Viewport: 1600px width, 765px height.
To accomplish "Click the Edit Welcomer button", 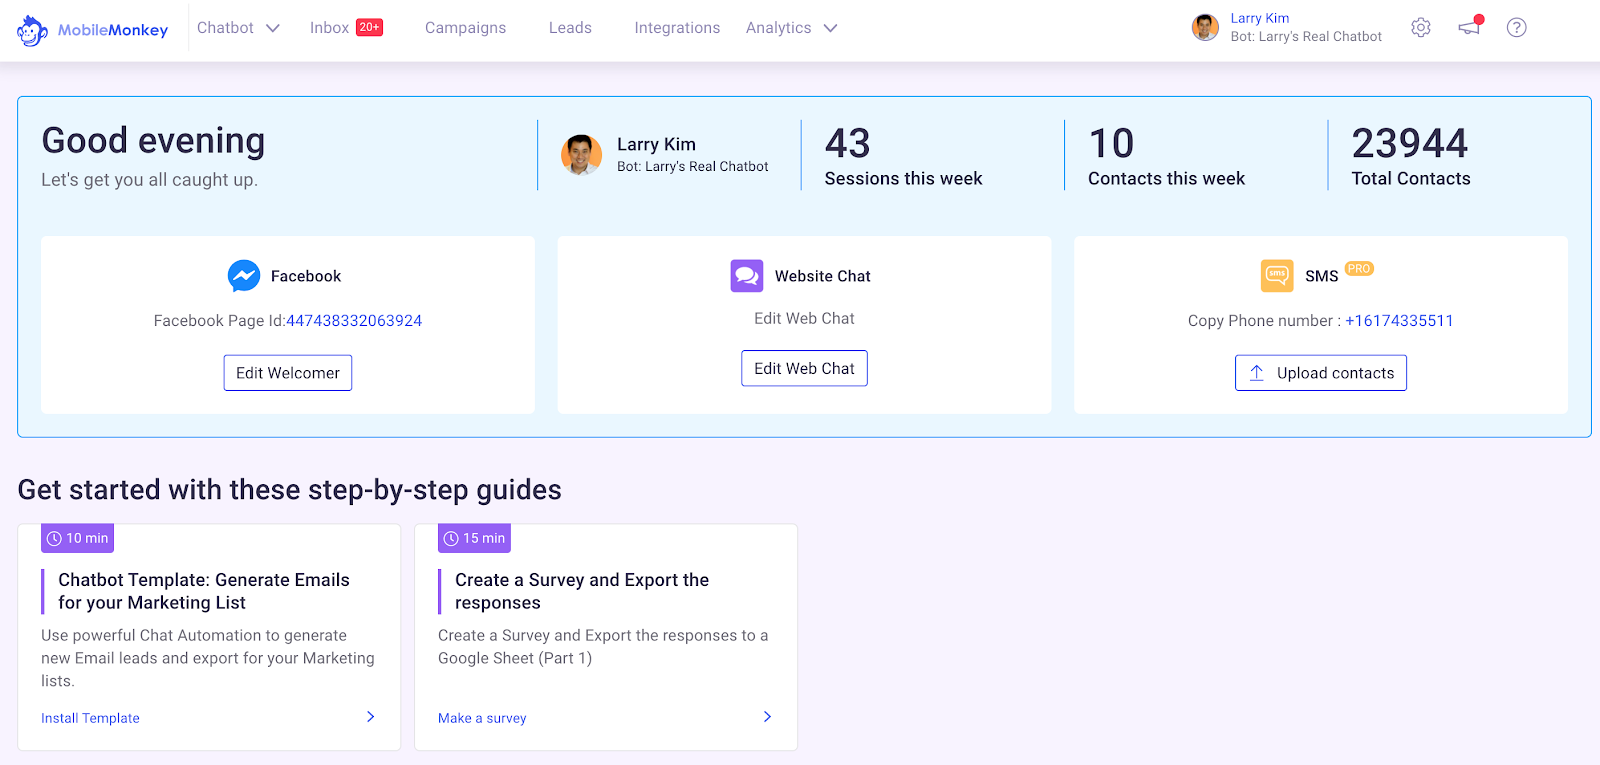I will coord(288,373).
